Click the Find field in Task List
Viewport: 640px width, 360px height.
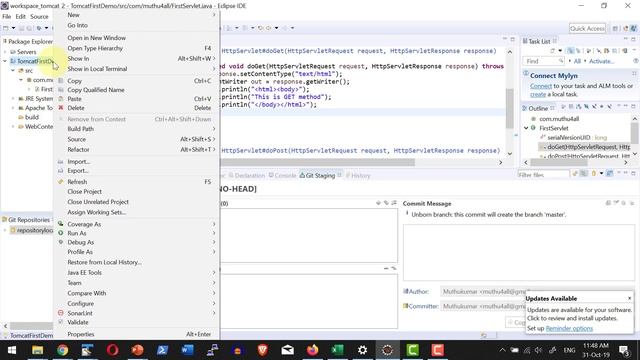pos(543,61)
